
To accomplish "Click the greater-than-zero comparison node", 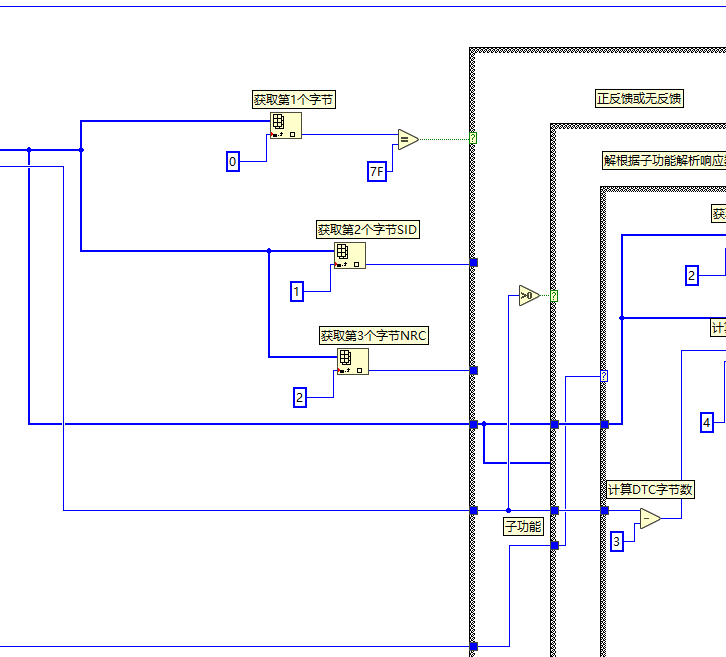I will click(529, 295).
